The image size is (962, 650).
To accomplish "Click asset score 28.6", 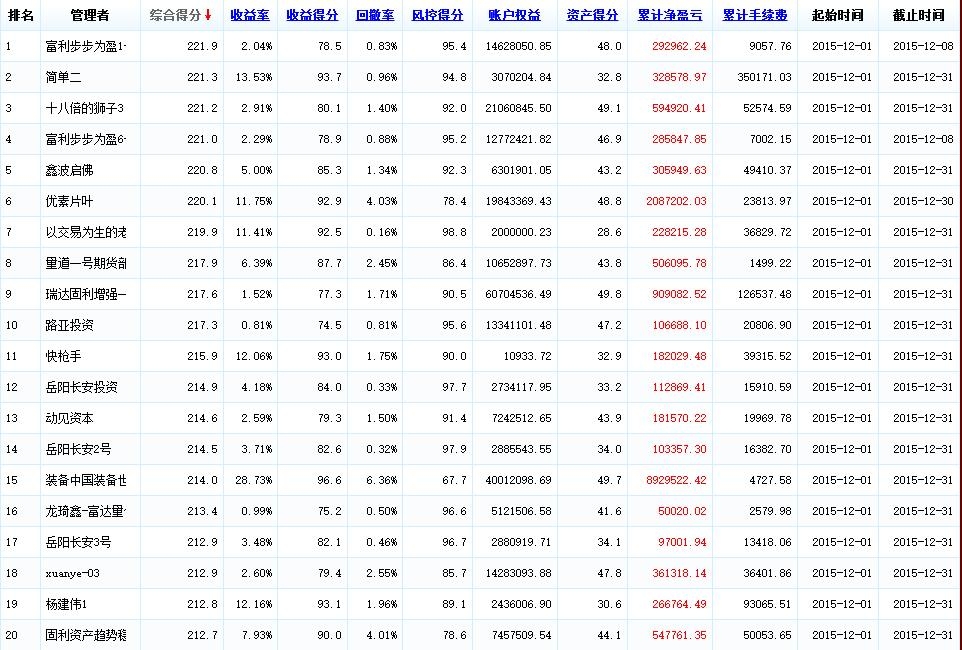I will (610, 232).
